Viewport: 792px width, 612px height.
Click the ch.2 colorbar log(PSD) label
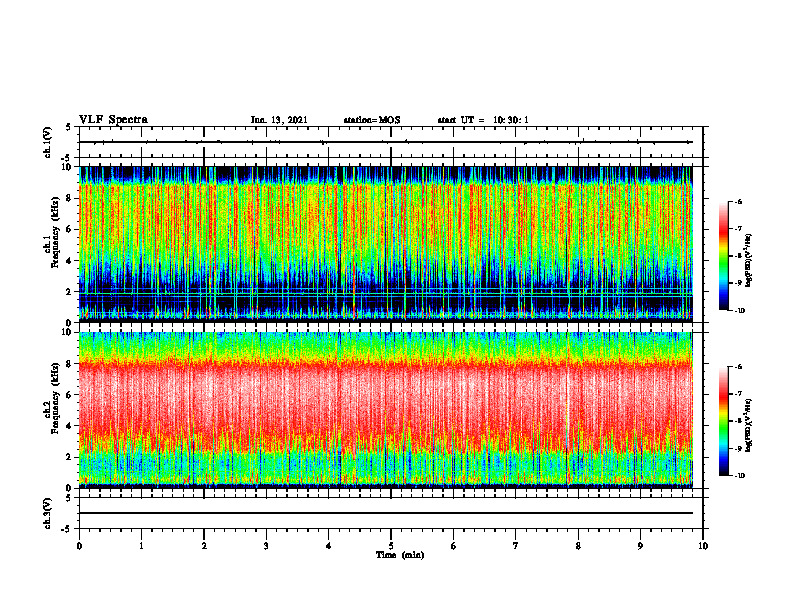(x=748, y=425)
